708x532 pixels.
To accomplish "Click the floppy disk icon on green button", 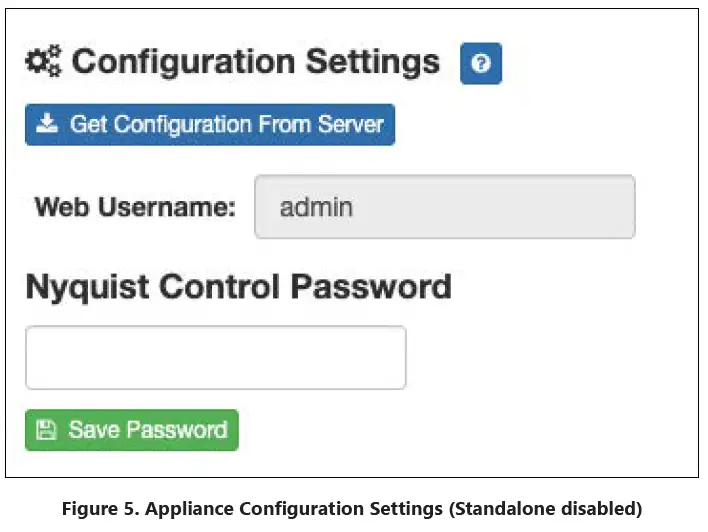I will [47, 431].
